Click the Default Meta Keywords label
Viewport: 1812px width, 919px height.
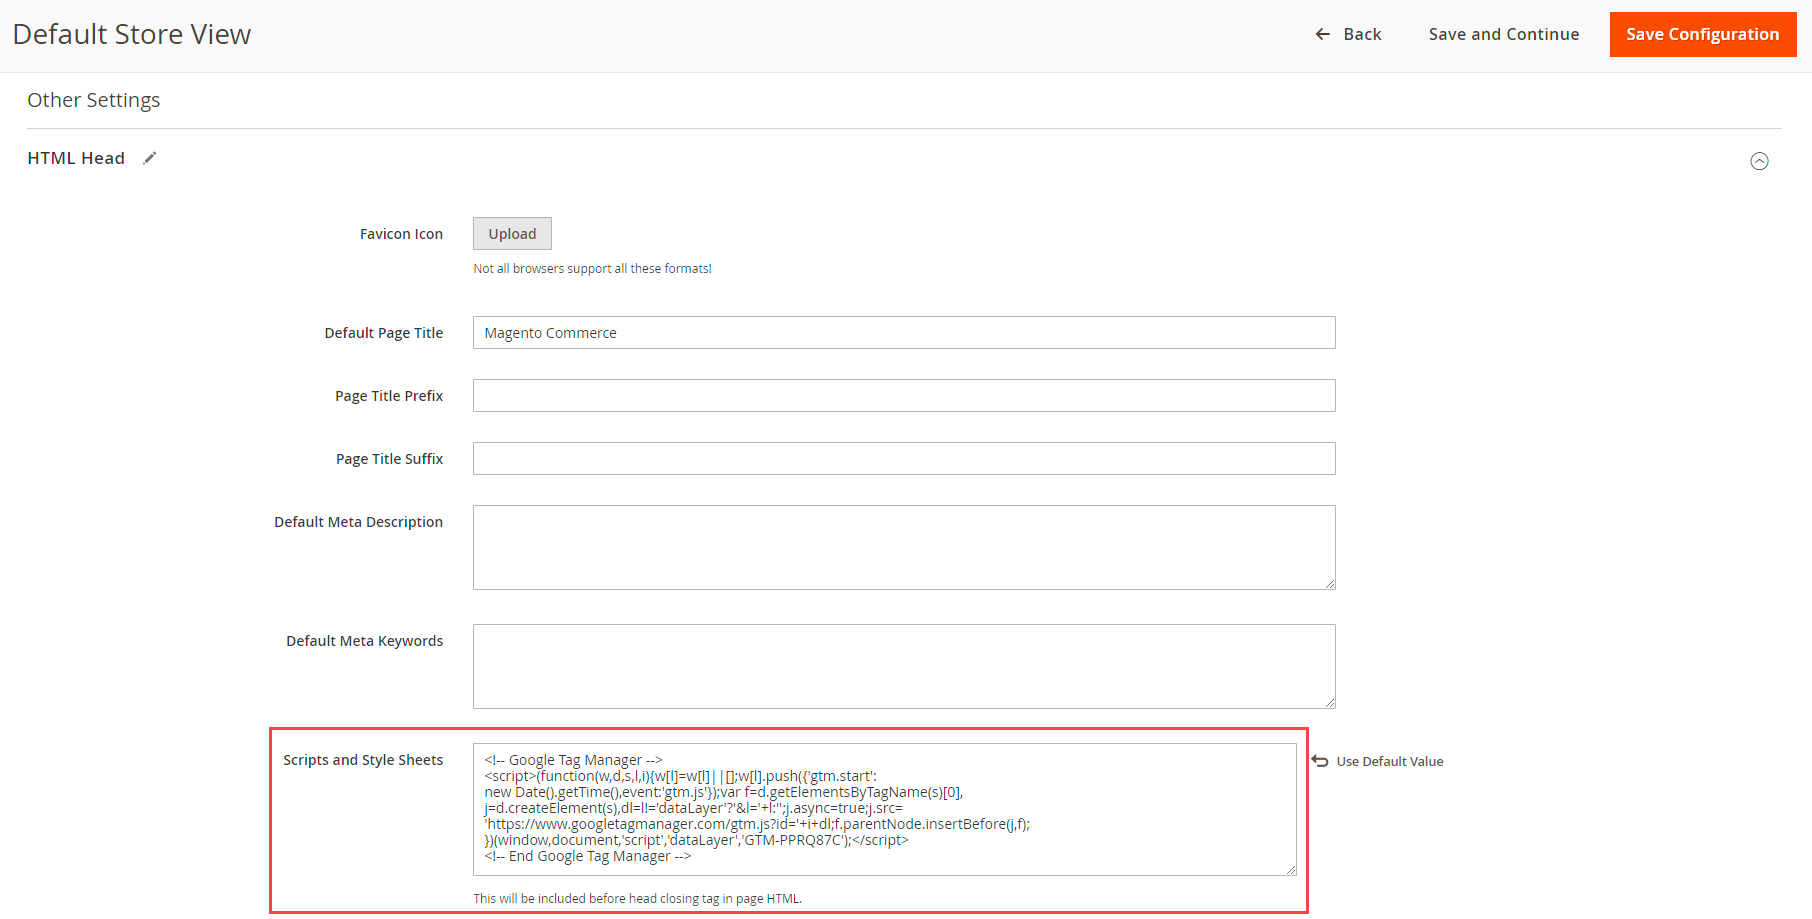[364, 641]
